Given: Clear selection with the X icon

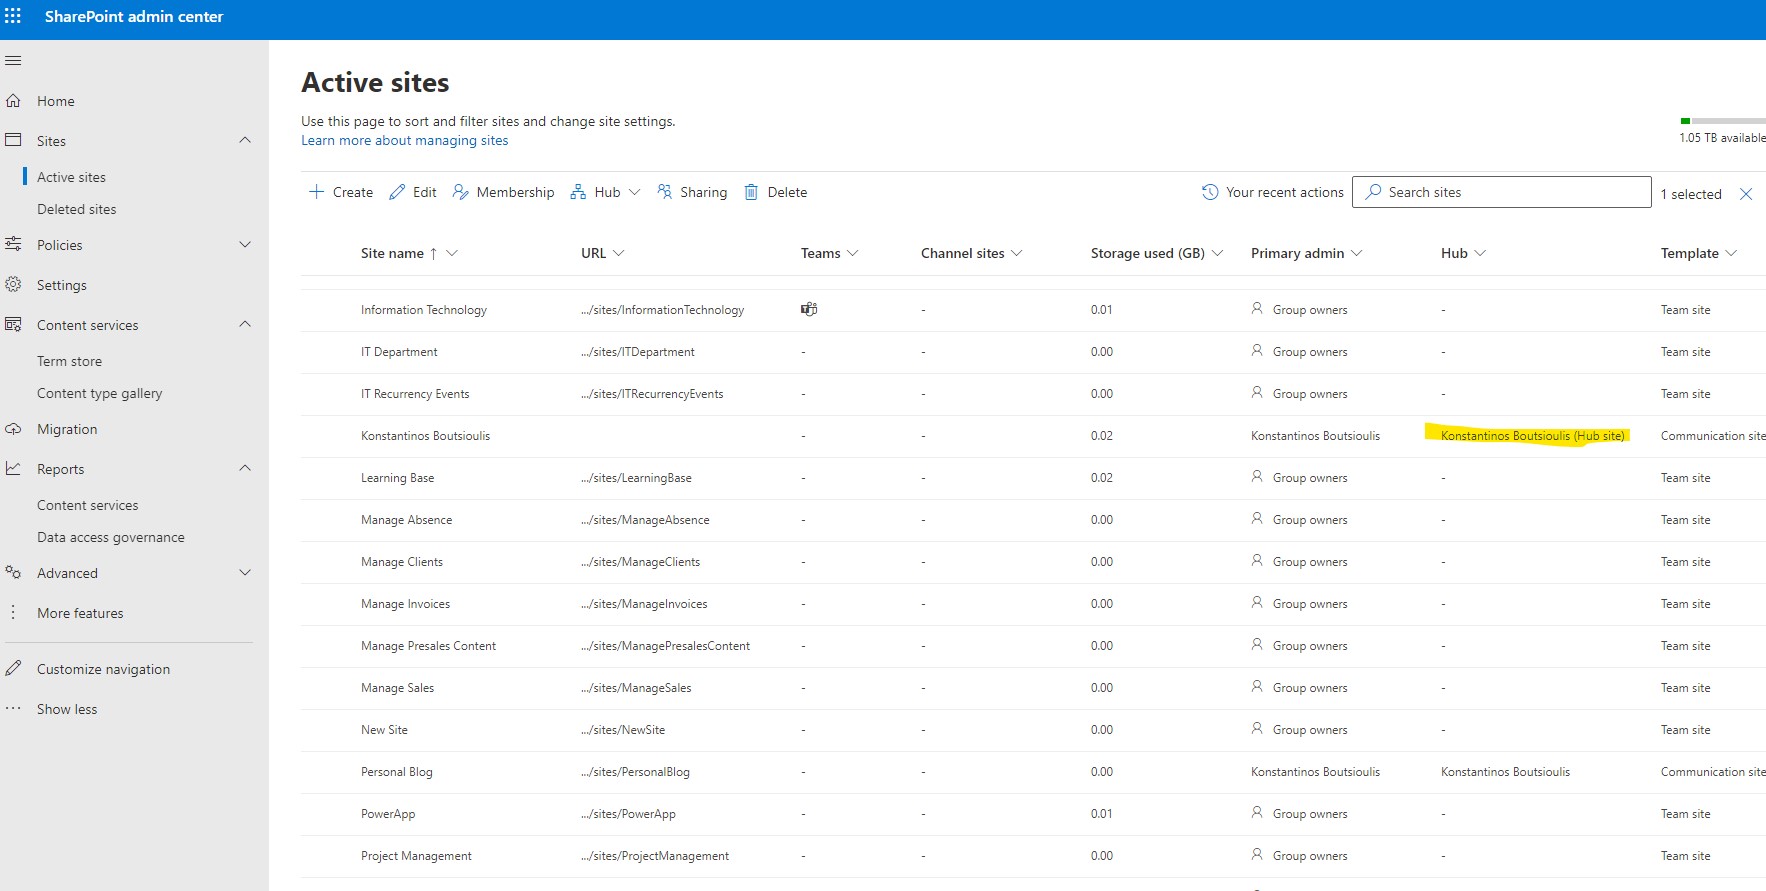Looking at the screenshot, I should point(1746,194).
